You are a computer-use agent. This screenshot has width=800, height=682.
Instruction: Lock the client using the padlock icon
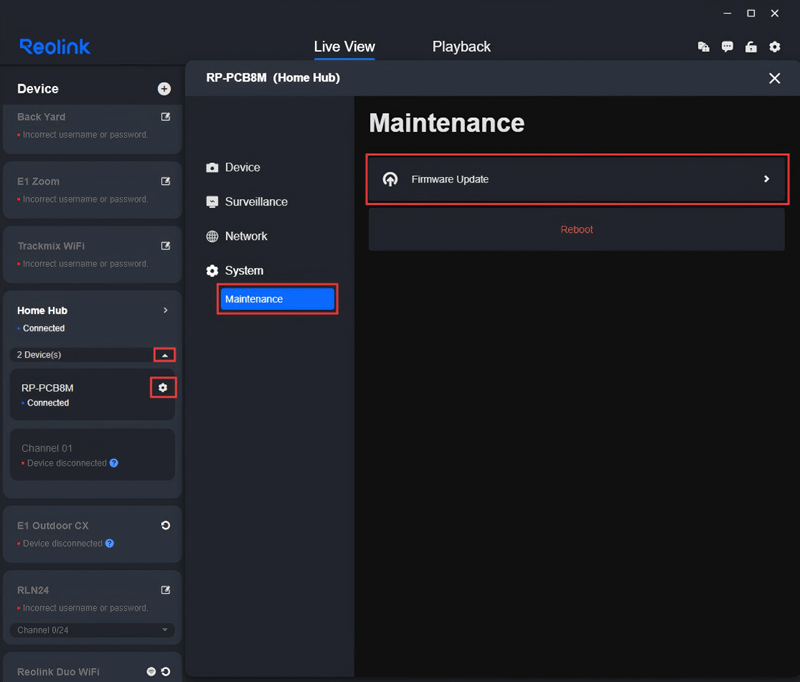pos(751,47)
